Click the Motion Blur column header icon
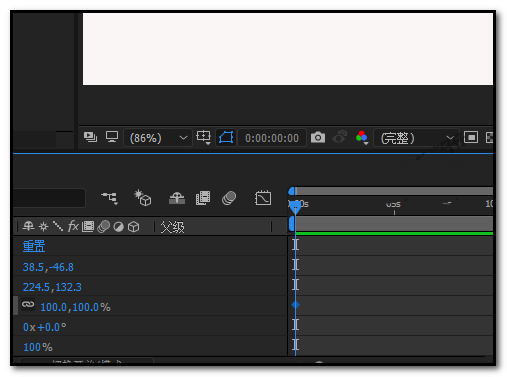Viewport: 507px width, 377px height. pyautogui.click(x=104, y=227)
